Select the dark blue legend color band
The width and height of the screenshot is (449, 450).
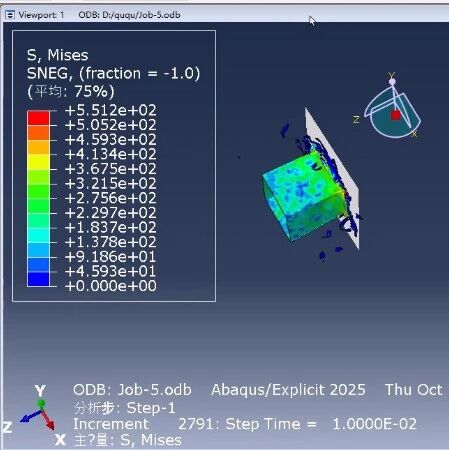(x=38, y=279)
